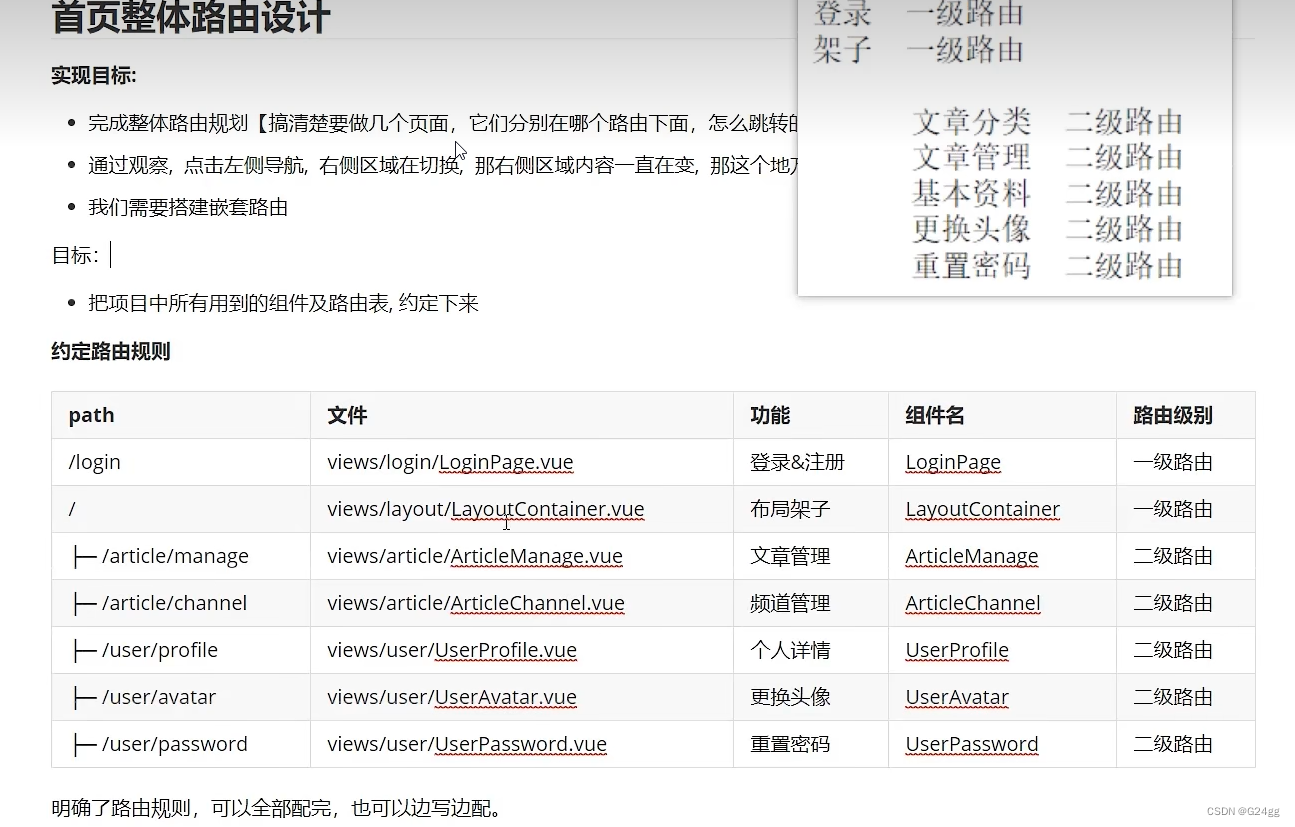Image resolution: width=1295 pixels, height=827 pixels.
Task: Click the views/layout/LayoutContainer.vue cell
Action: click(522, 509)
